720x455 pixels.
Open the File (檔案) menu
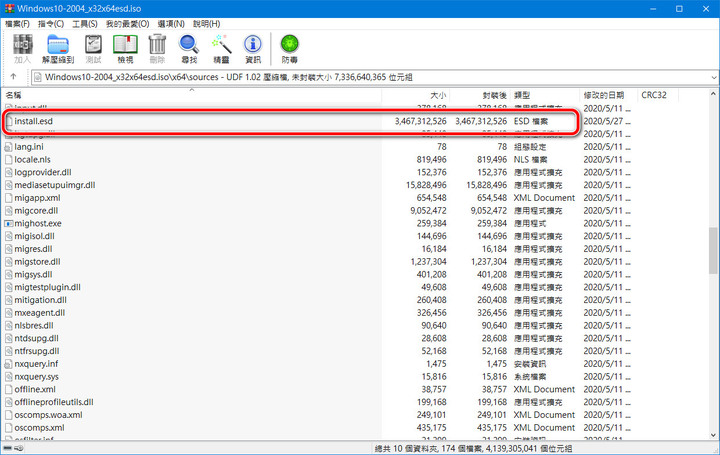pyautogui.click(x=17, y=23)
